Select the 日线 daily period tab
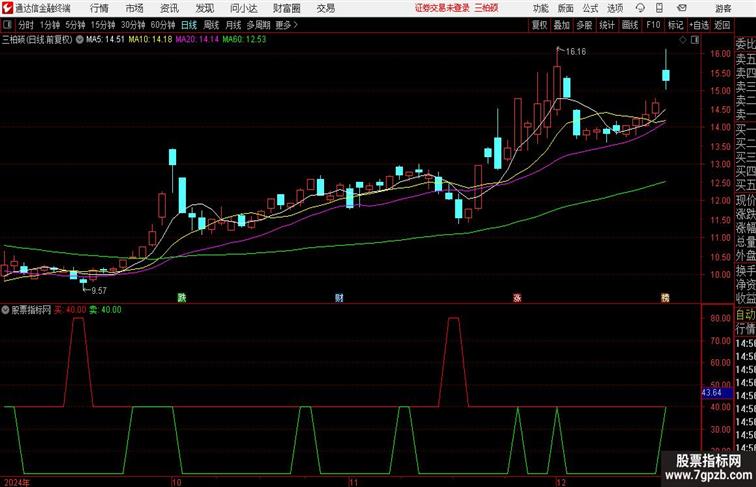 [189, 25]
